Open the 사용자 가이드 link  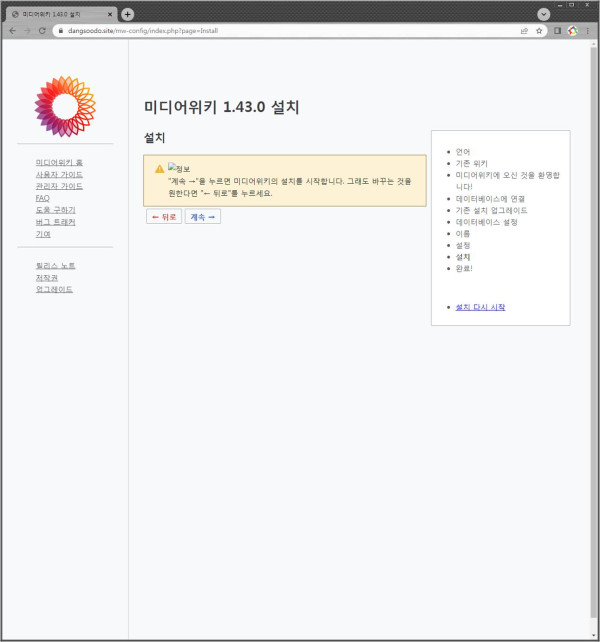(59, 174)
